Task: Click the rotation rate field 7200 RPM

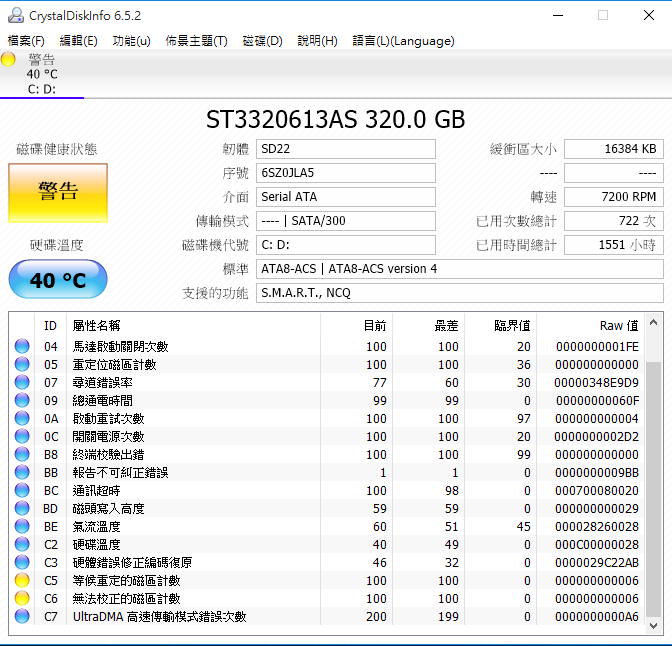Action: [x=614, y=197]
